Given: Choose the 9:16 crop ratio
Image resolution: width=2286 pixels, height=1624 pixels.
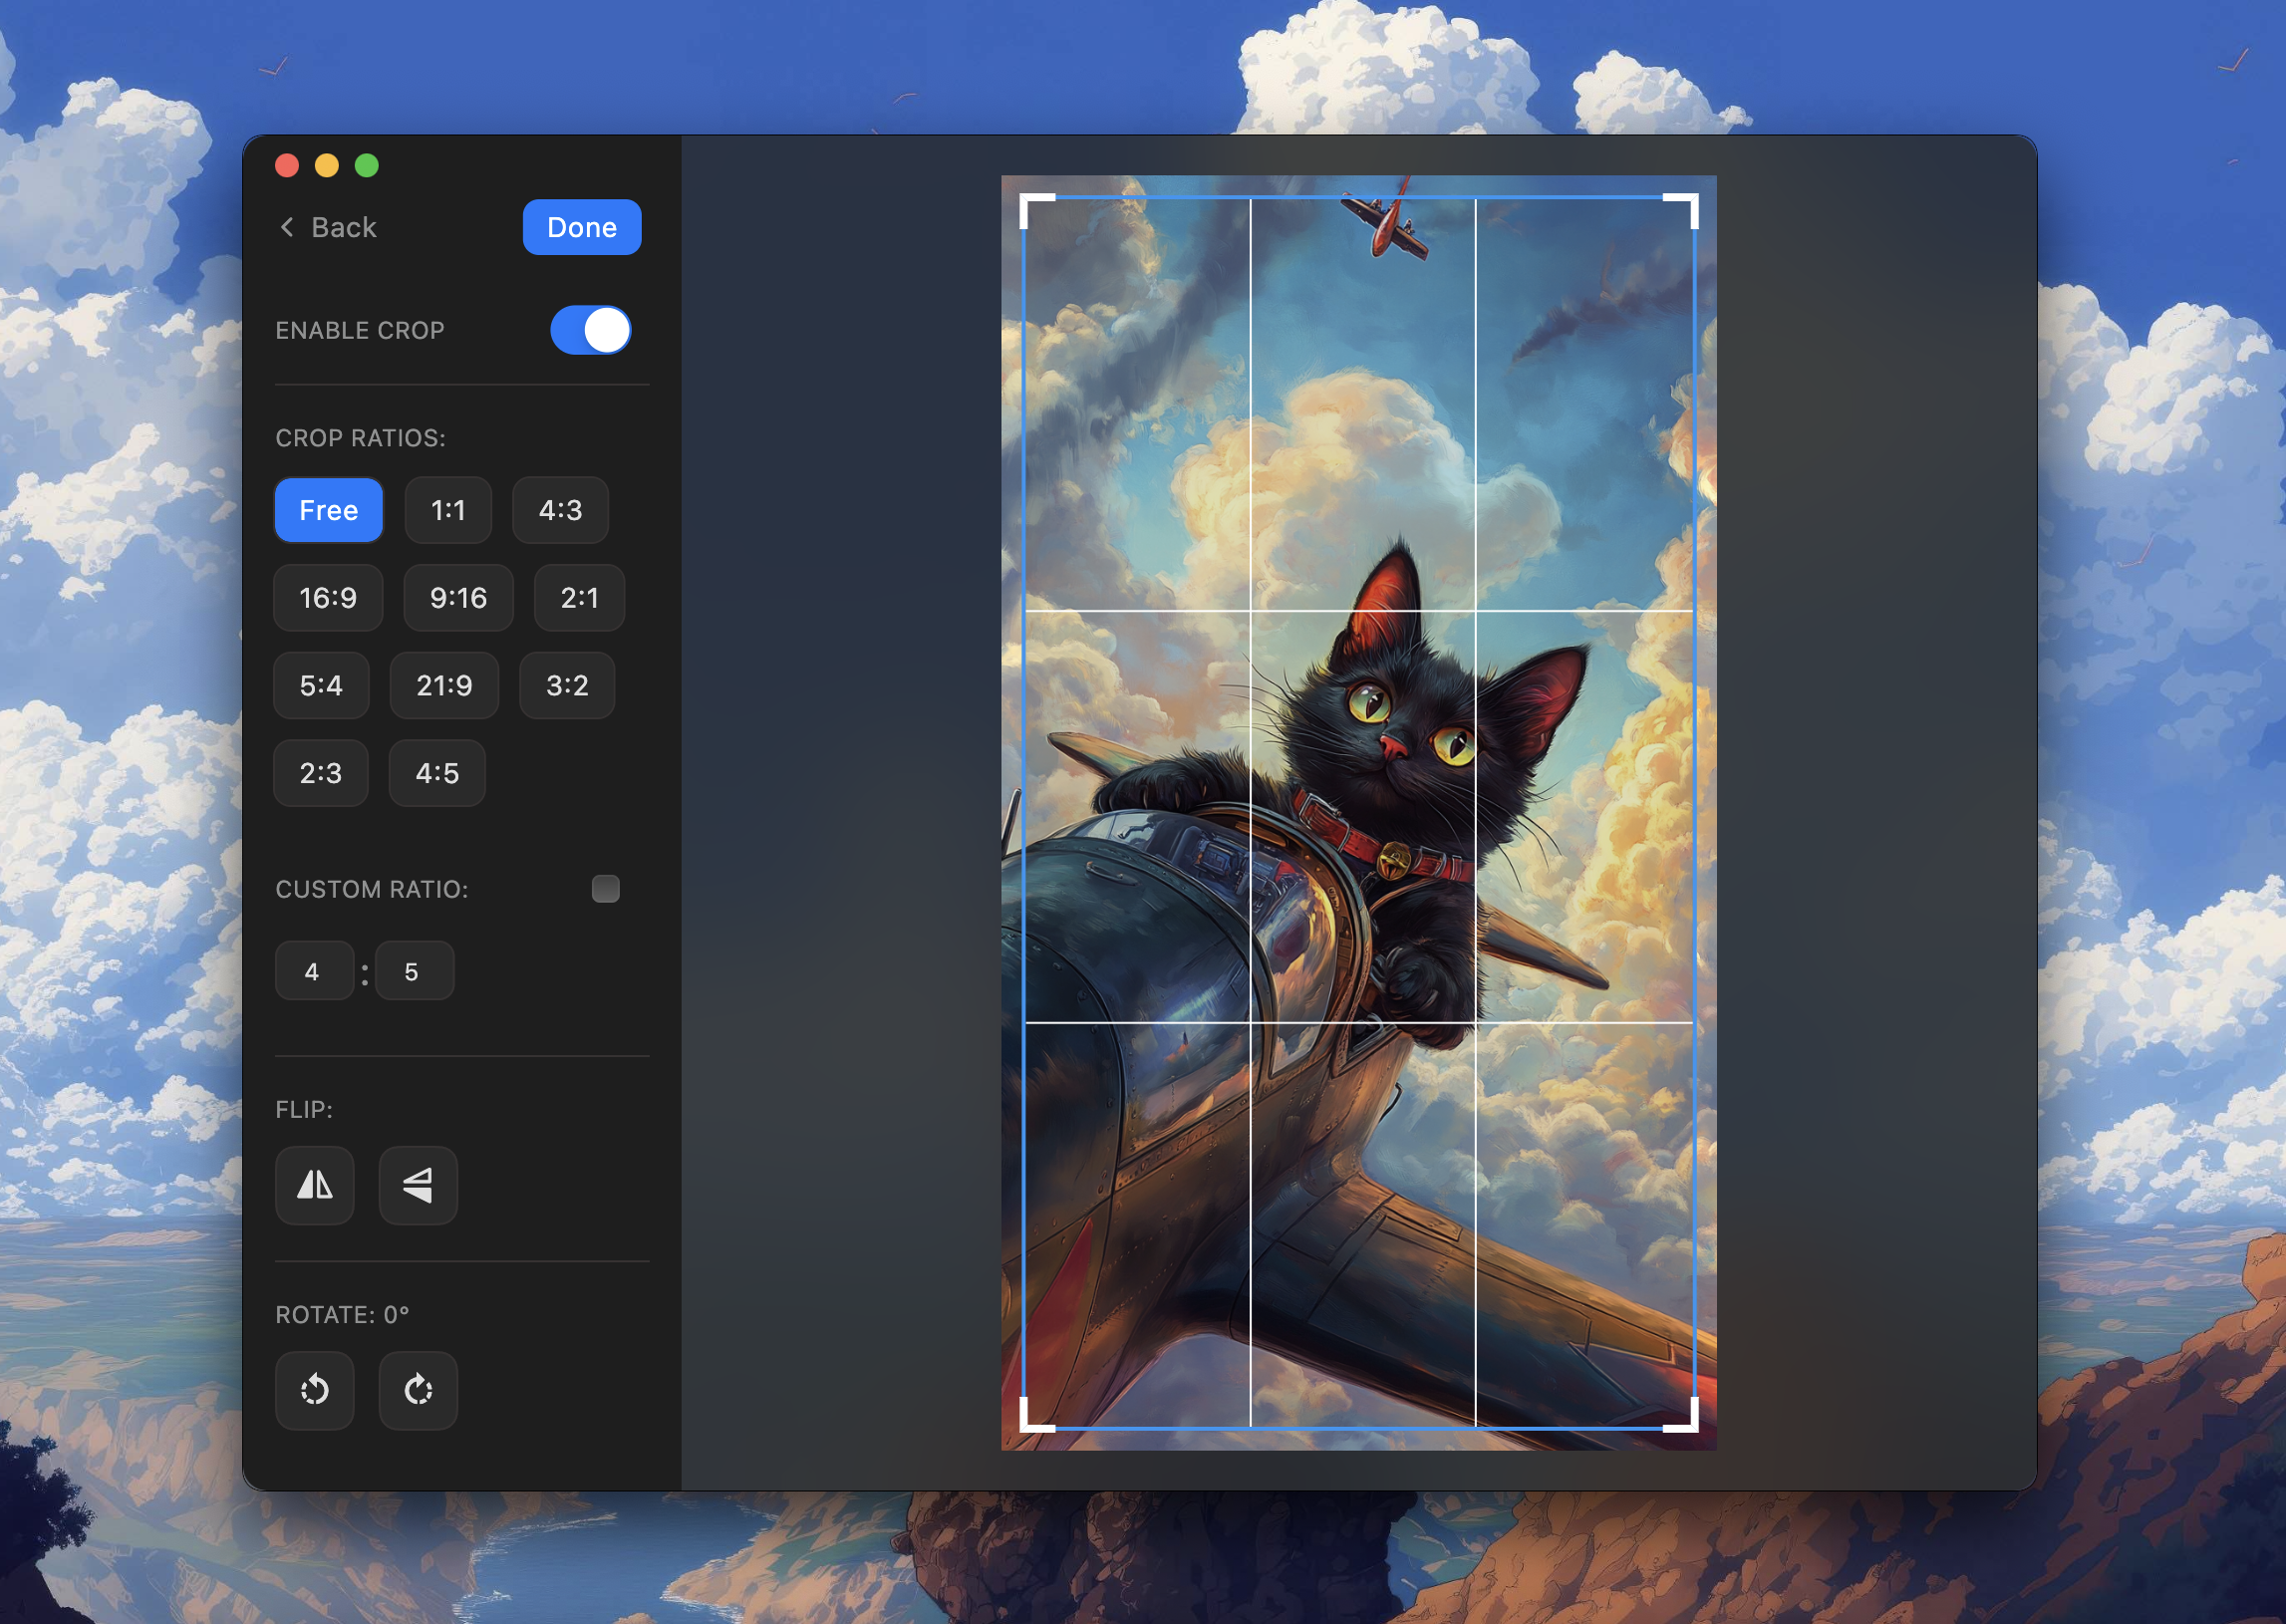Looking at the screenshot, I should tap(458, 598).
